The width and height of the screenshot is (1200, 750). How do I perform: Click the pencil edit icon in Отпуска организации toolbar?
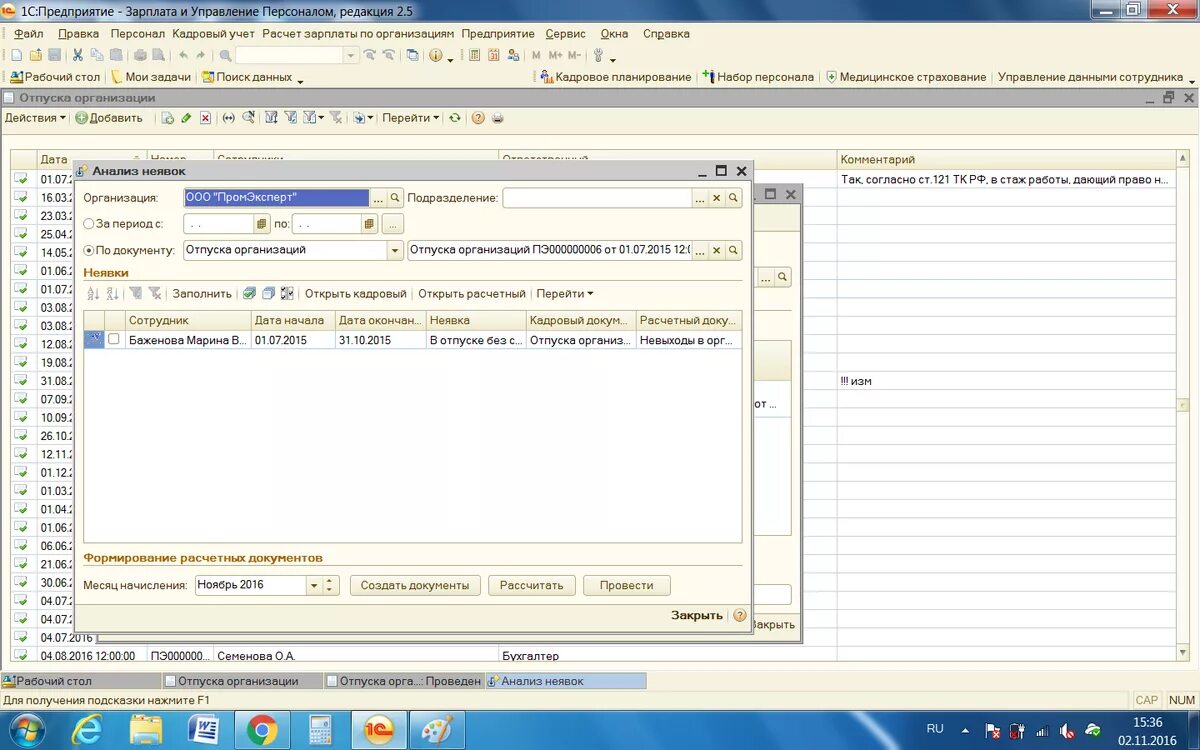186,118
